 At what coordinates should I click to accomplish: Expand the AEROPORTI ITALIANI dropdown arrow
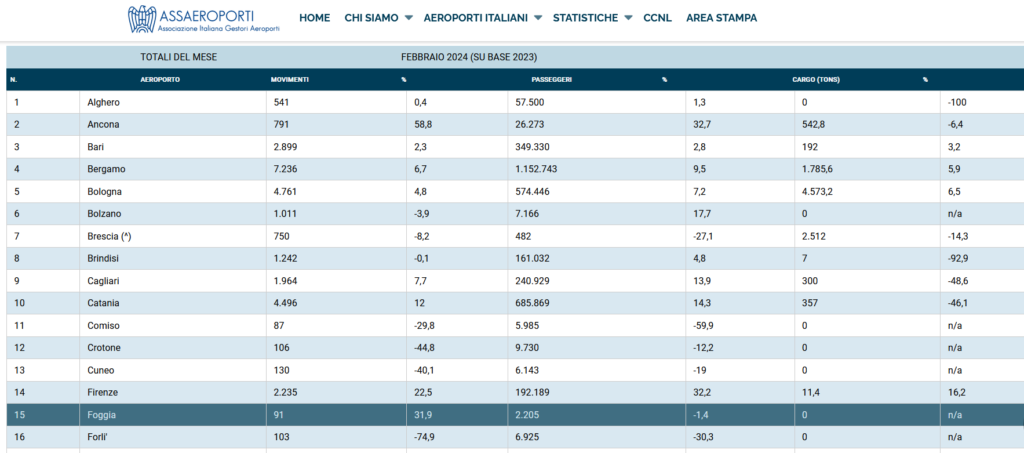(538, 18)
